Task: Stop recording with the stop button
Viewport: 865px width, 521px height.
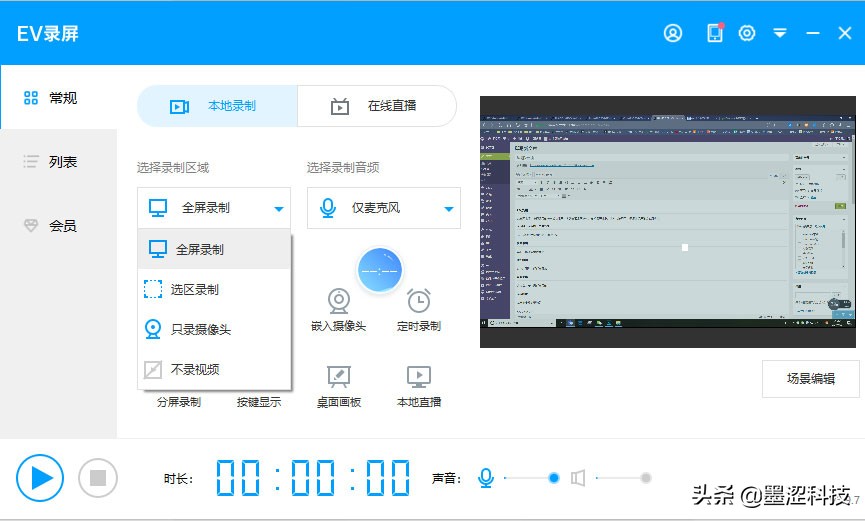Action: (x=98, y=478)
